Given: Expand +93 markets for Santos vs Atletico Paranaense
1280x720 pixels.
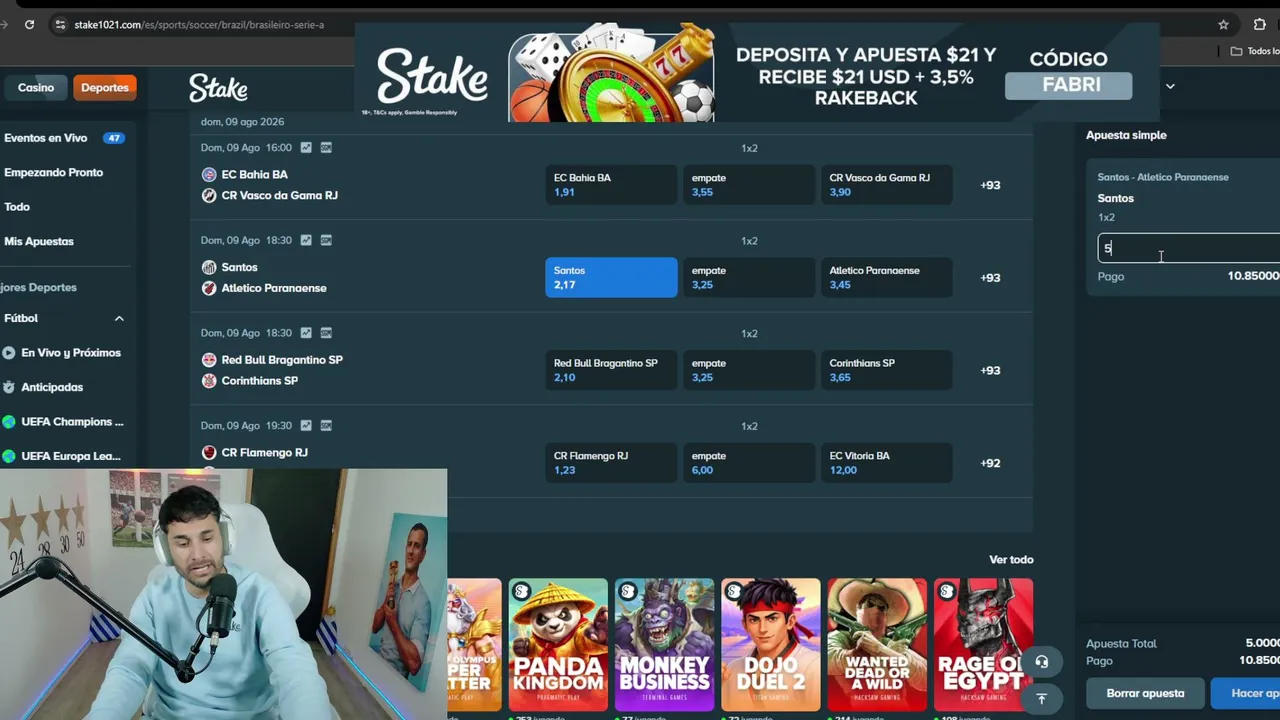Looking at the screenshot, I should [990, 277].
